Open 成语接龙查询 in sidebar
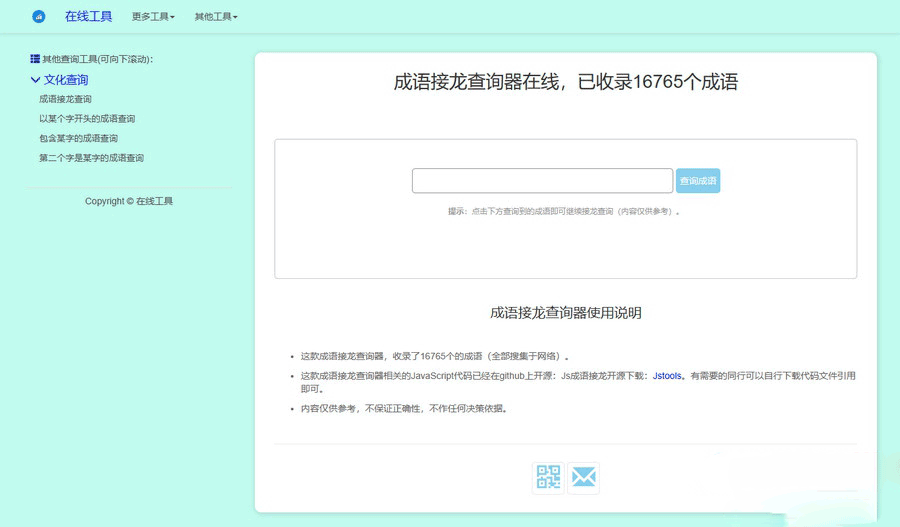The width and height of the screenshot is (900, 527). point(65,99)
